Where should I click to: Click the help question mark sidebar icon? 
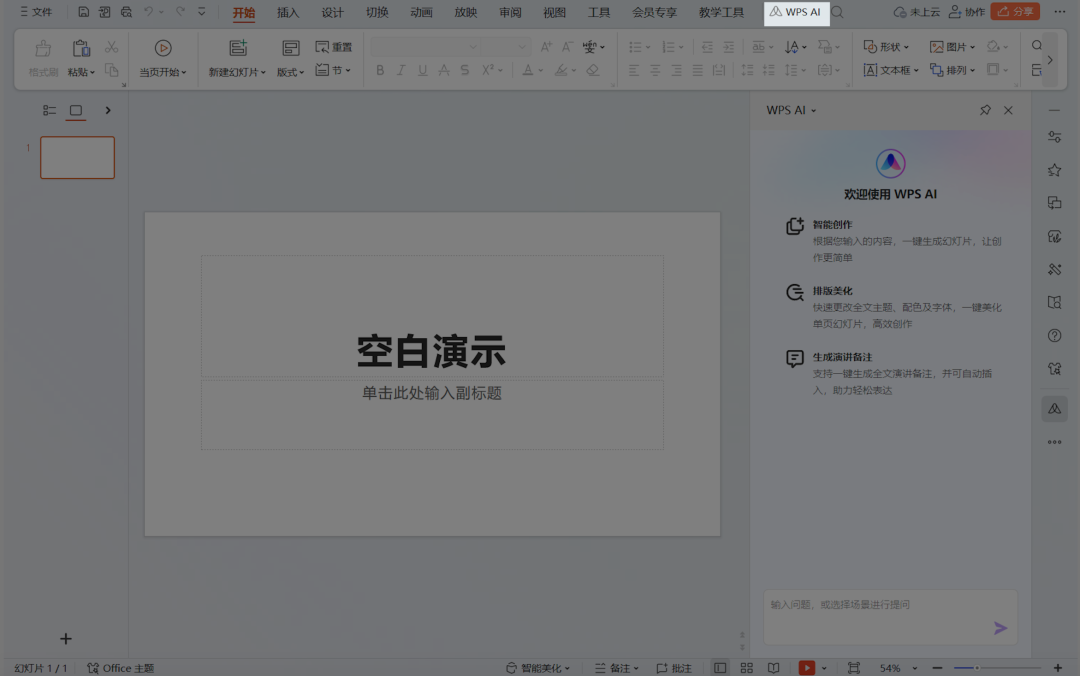[1055, 336]
